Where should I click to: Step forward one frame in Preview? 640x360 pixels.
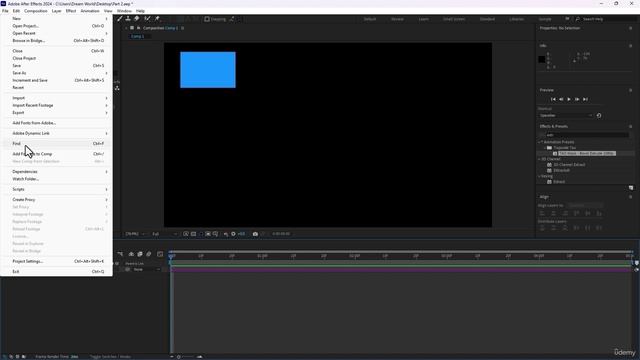[577, 99]
